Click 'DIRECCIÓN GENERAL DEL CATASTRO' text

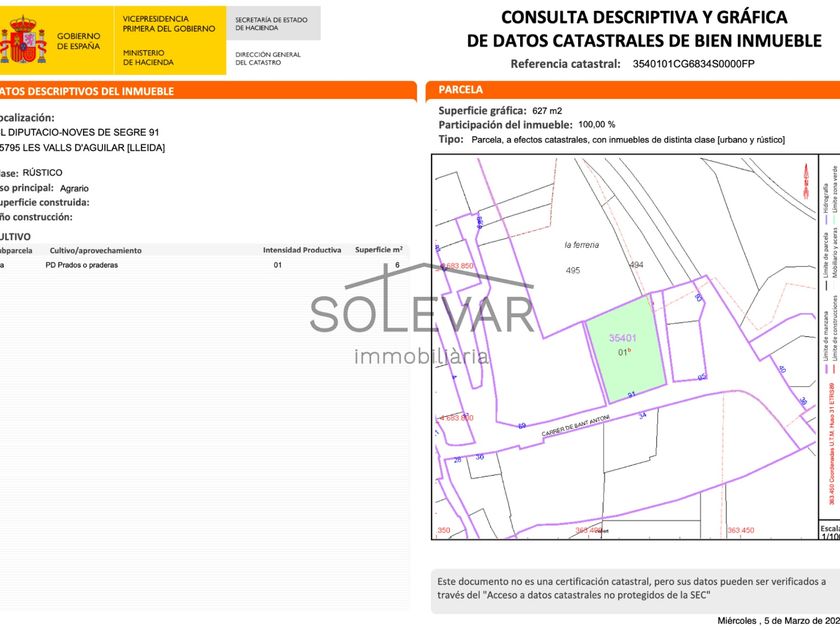click(x=268, y=58)
